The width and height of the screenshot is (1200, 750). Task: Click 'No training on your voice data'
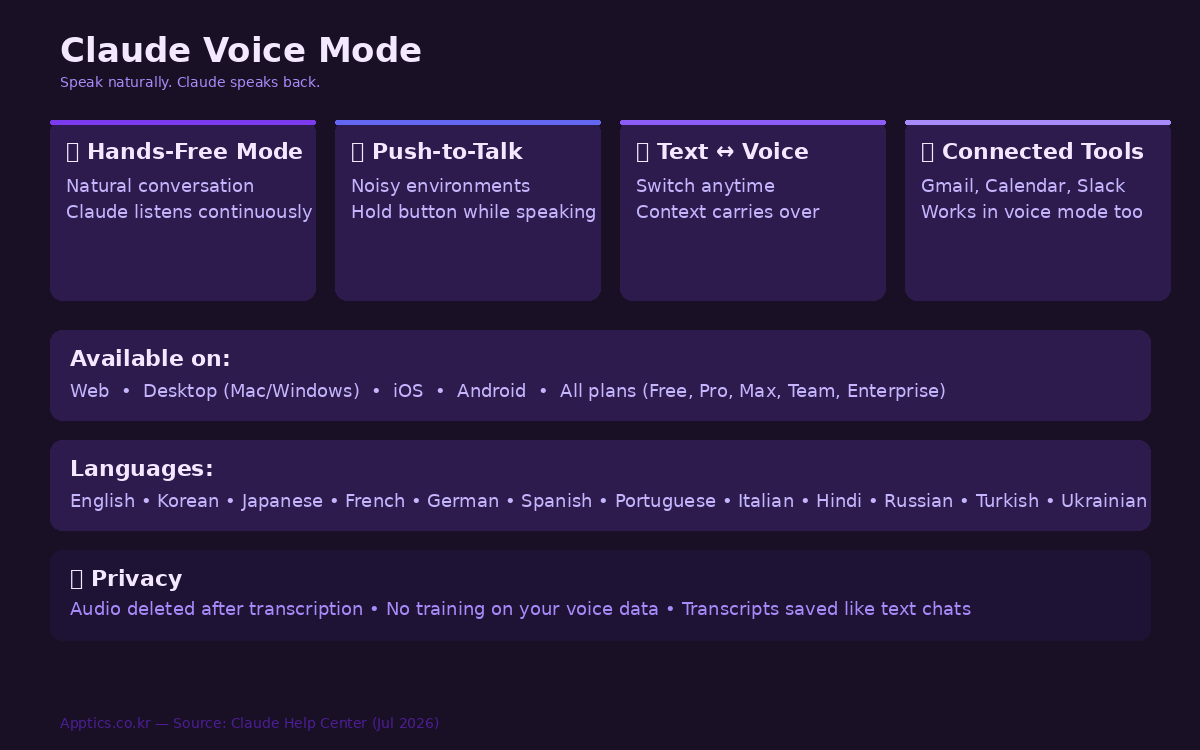click(522, 609)
